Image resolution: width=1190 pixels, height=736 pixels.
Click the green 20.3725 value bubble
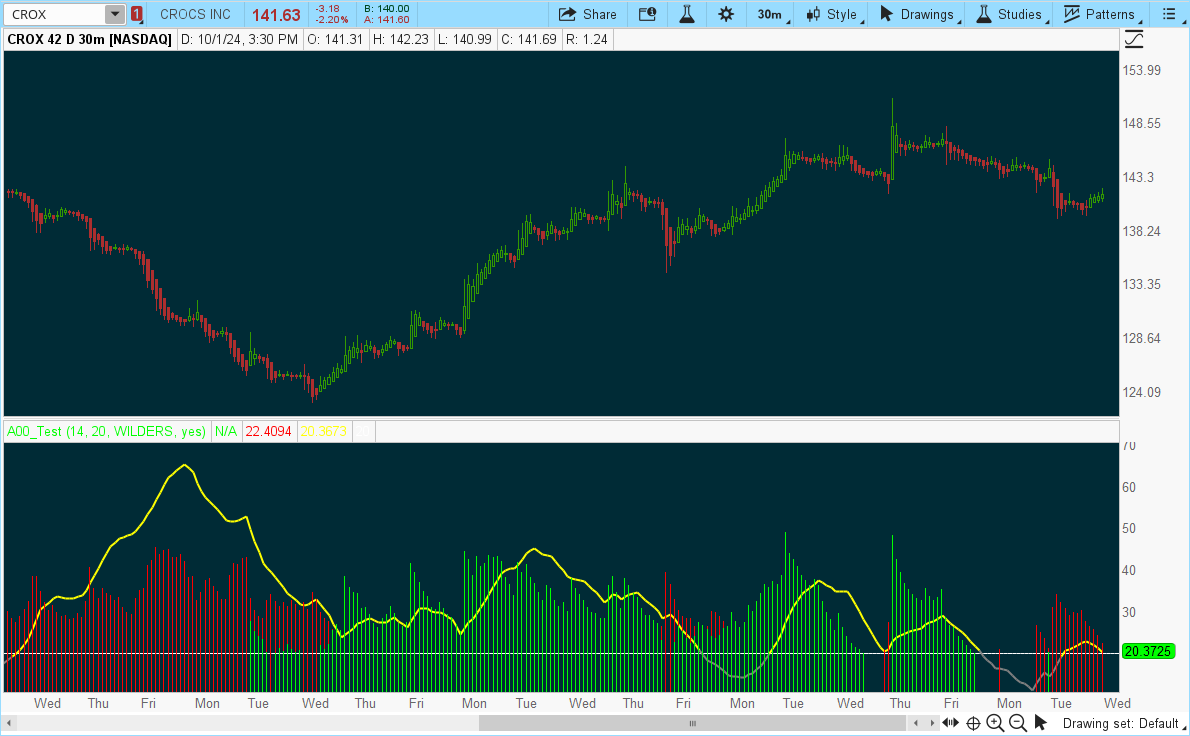click(1148, 652)
